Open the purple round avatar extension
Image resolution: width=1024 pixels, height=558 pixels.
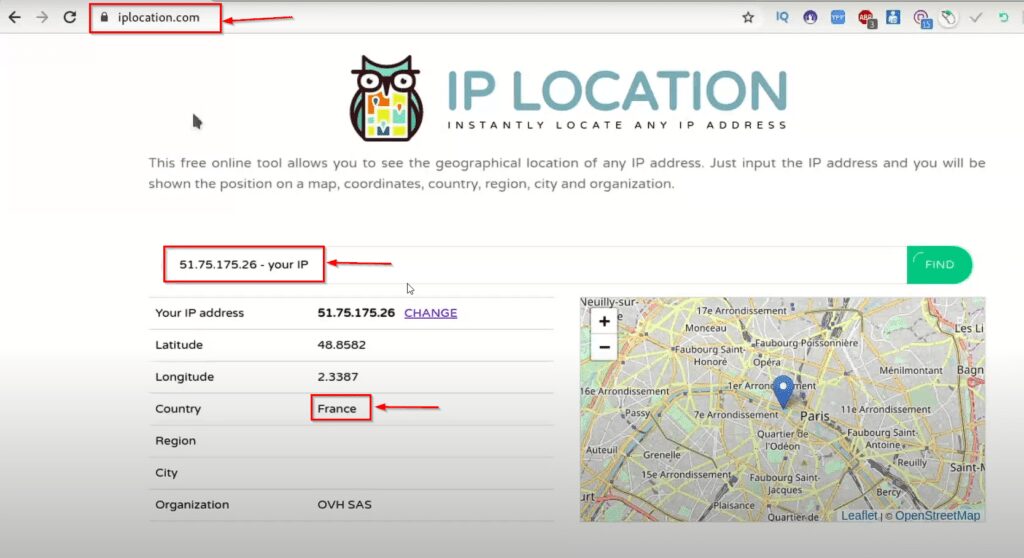pos(810,18)
